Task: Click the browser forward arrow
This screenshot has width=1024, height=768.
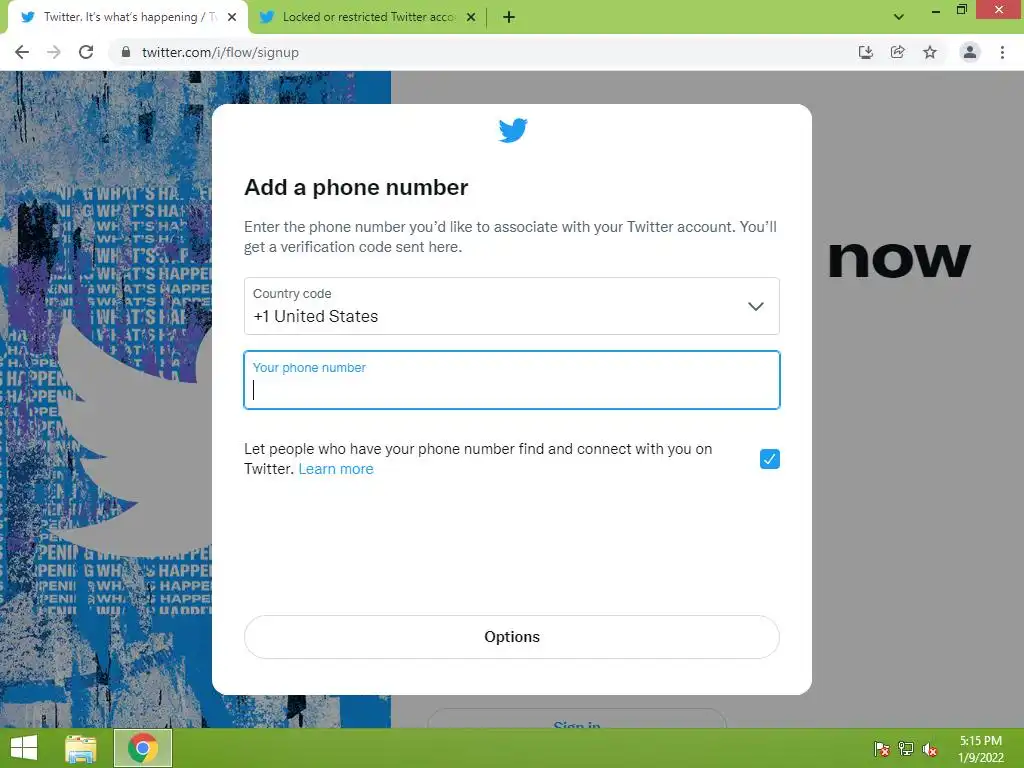Action: (54, 52)
